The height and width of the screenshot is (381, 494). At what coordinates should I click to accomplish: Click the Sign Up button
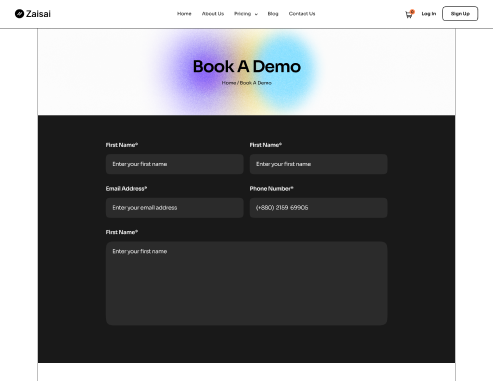click(x=460, y=14)
